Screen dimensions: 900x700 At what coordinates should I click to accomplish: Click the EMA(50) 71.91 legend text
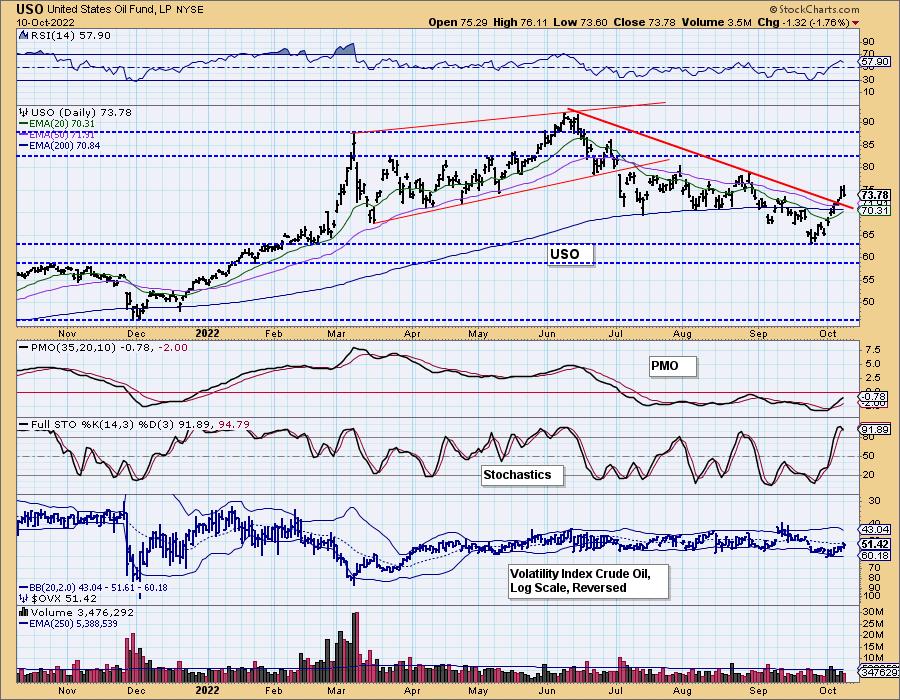coord(62,135)
